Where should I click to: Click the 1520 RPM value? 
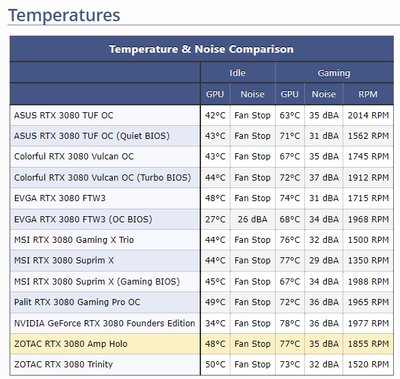click(x=368, y=364)
